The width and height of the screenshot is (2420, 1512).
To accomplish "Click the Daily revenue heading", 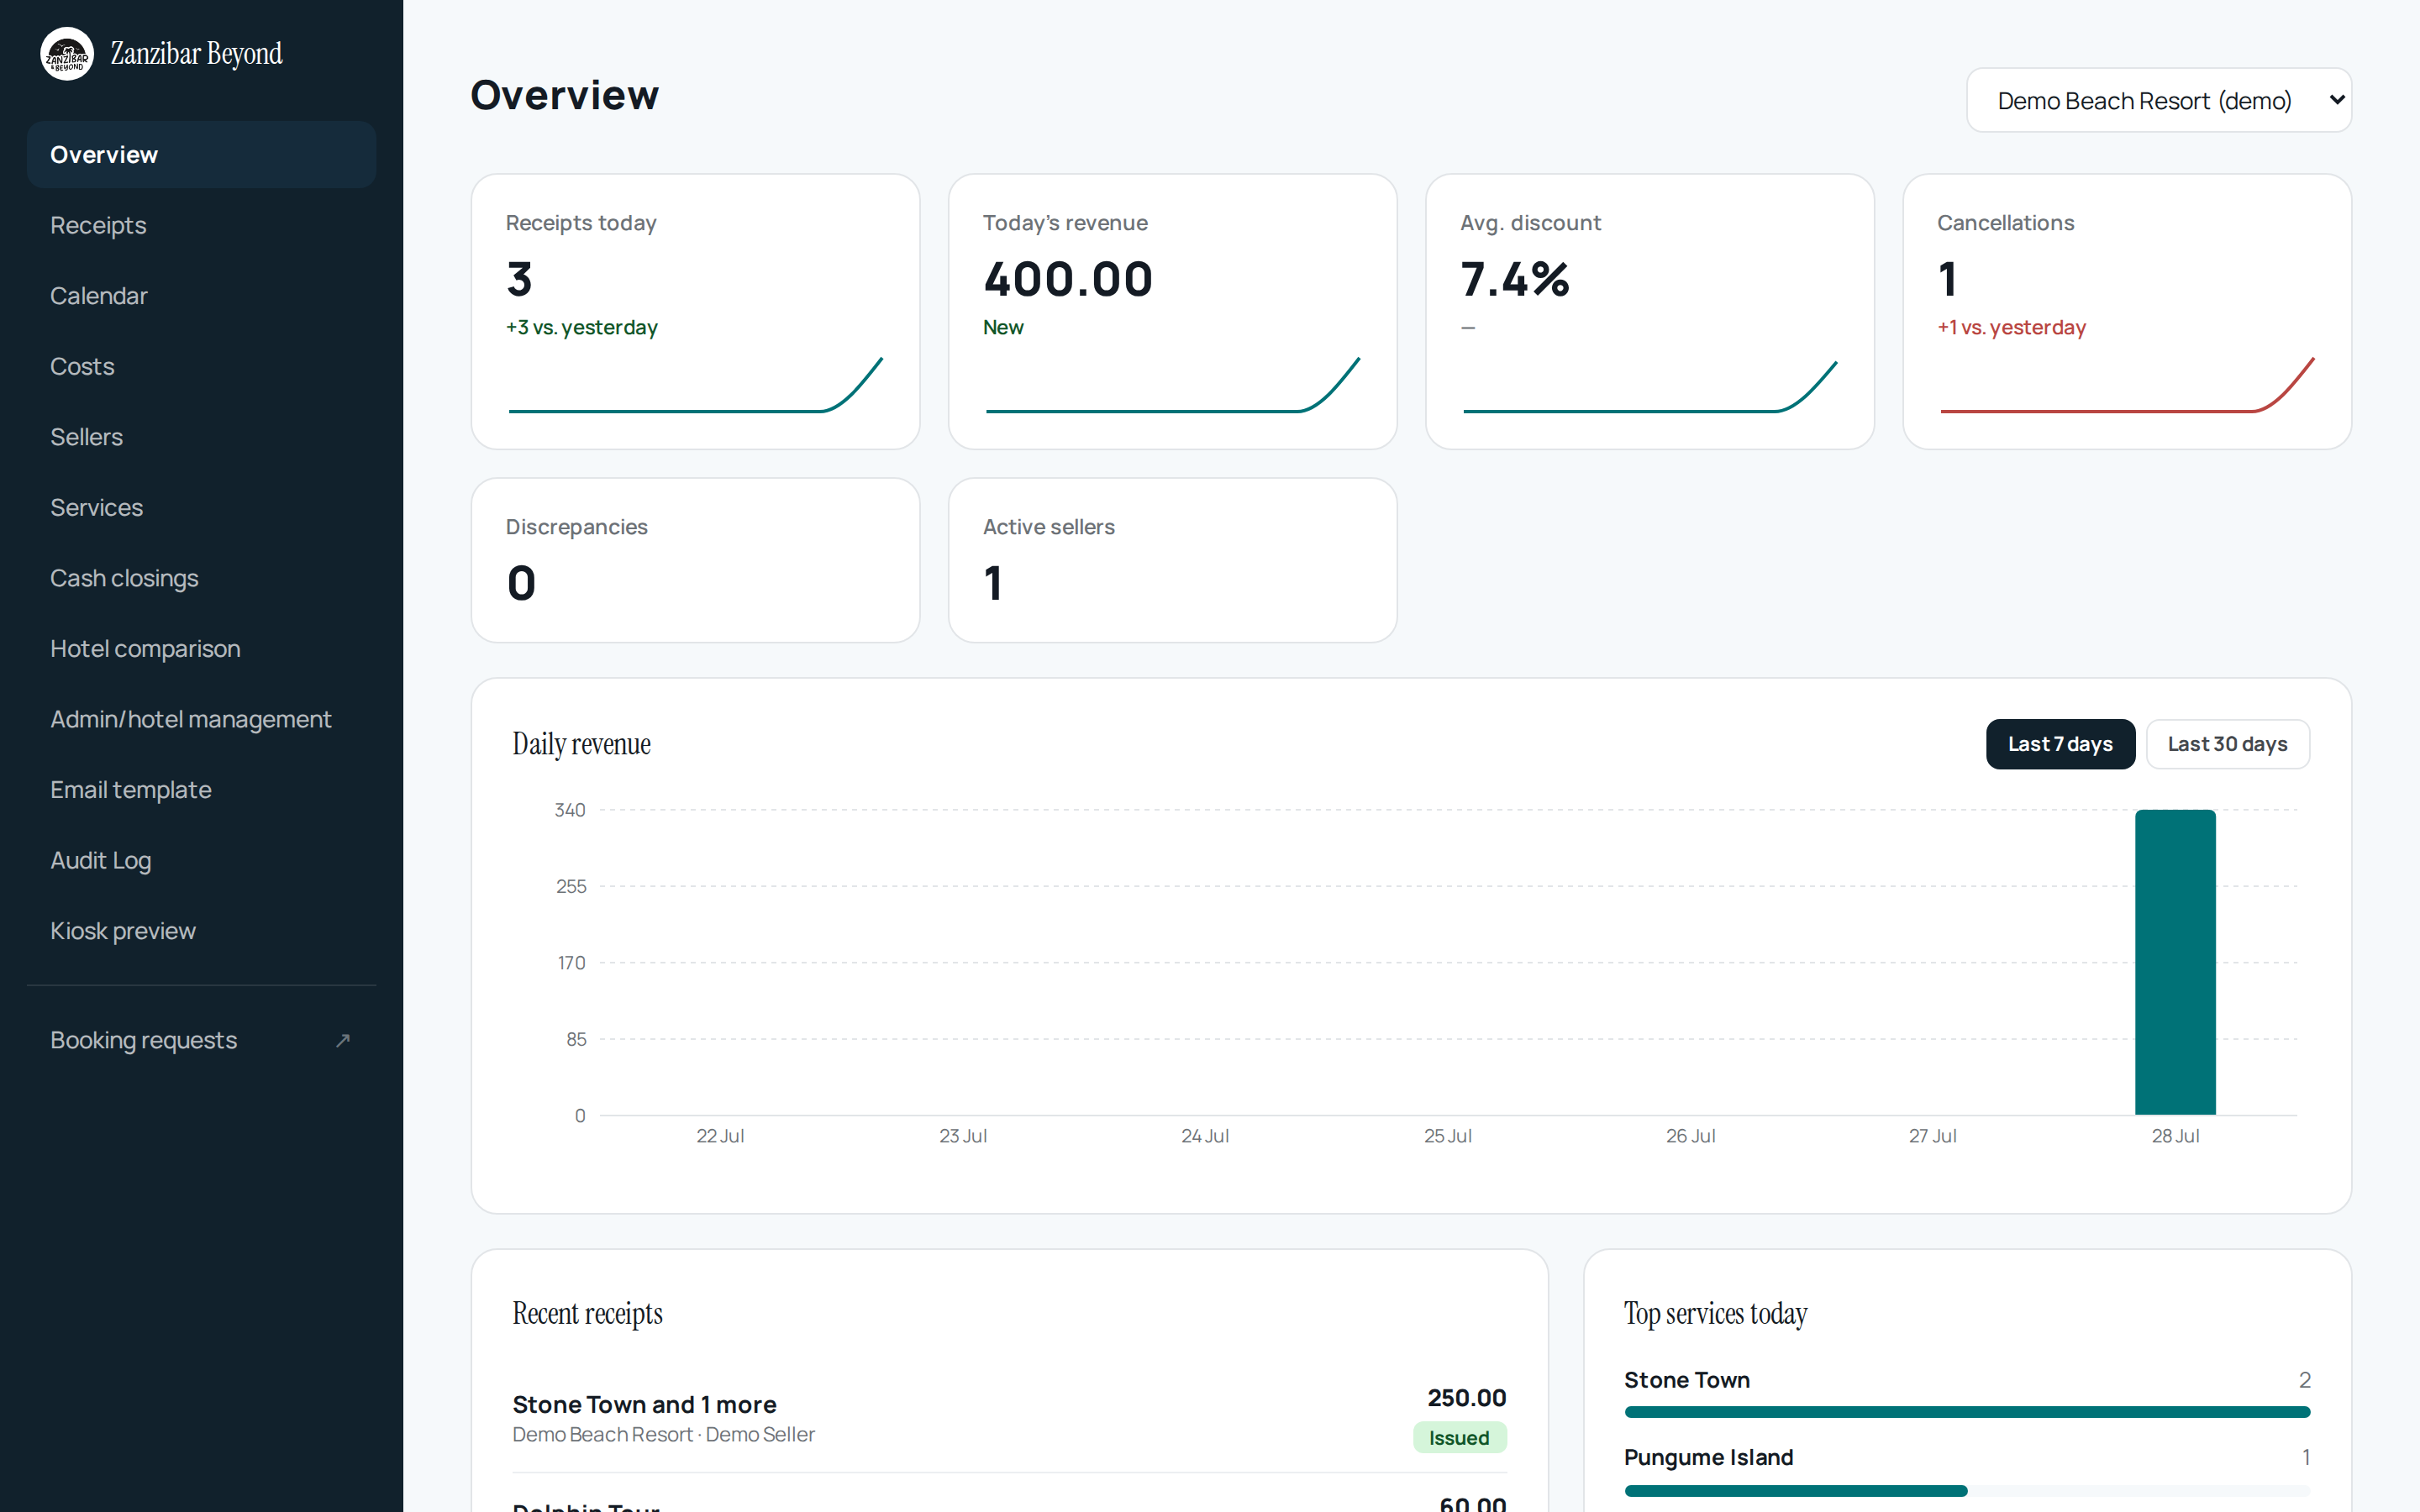I will pyautogui.click(x=581, y=744).
